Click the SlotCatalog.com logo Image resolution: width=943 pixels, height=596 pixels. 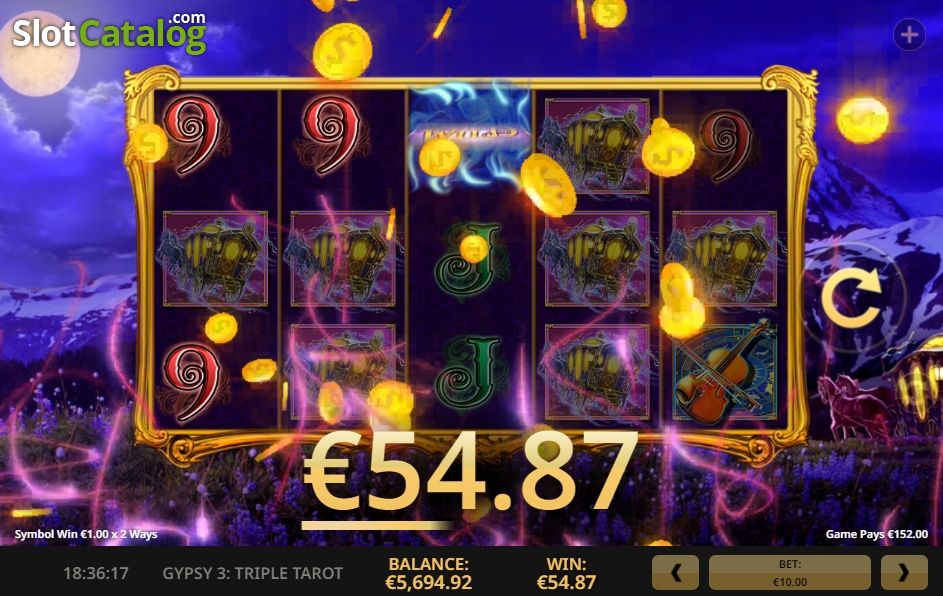(x=110, y=33)
